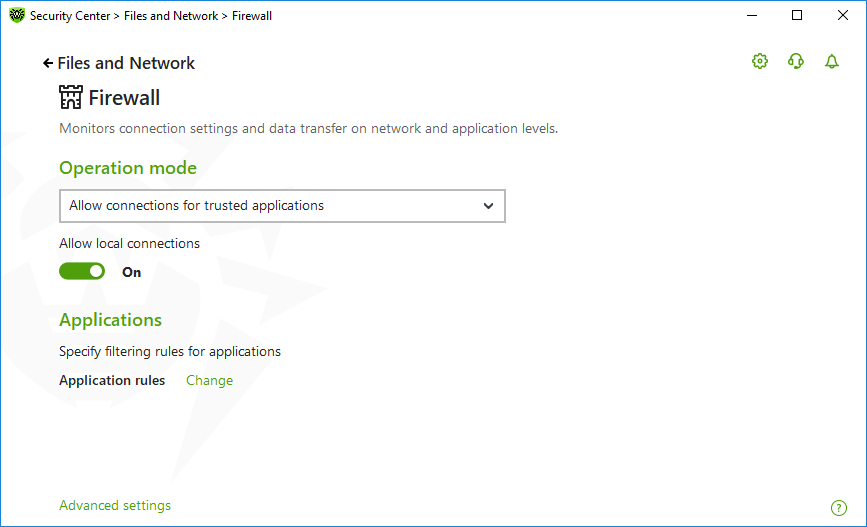The width and height of the screenshot is (867, 527).
Task: Click the Firewall heading title
Action: 124,98
